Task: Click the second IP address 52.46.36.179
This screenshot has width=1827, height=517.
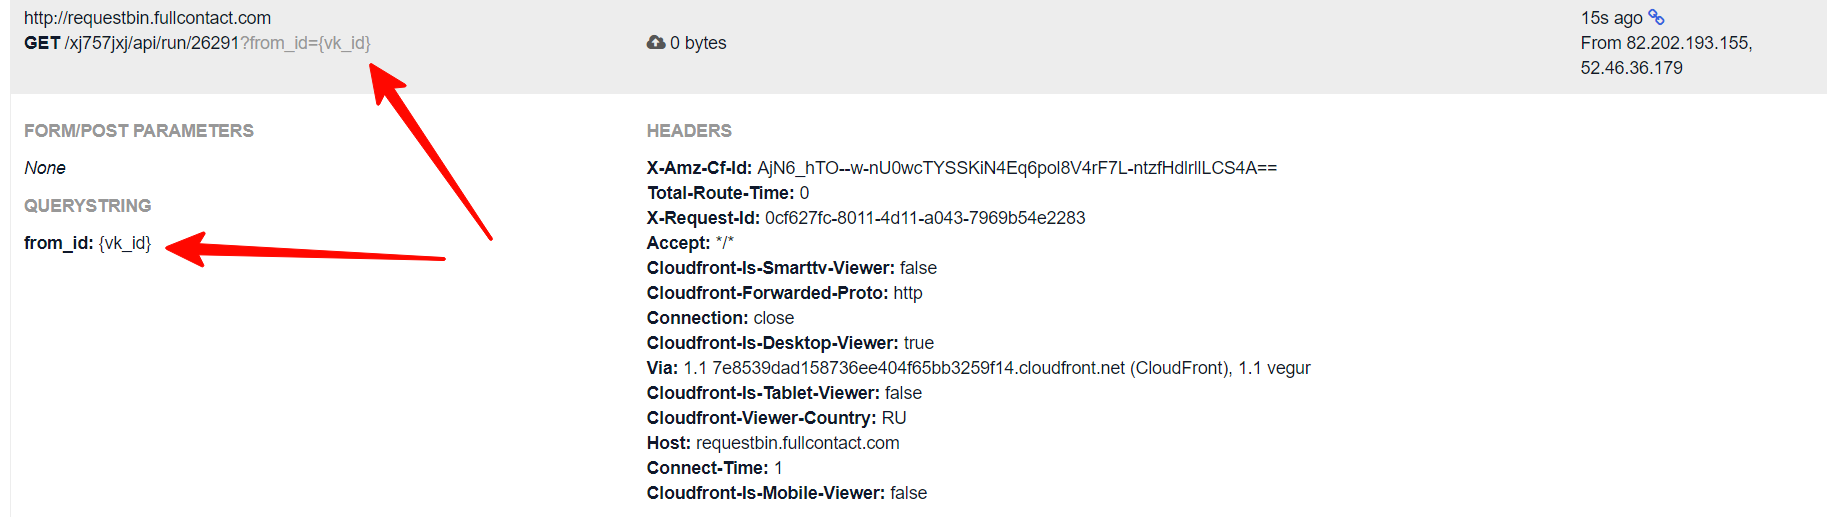Action: tap(1631, 68)
